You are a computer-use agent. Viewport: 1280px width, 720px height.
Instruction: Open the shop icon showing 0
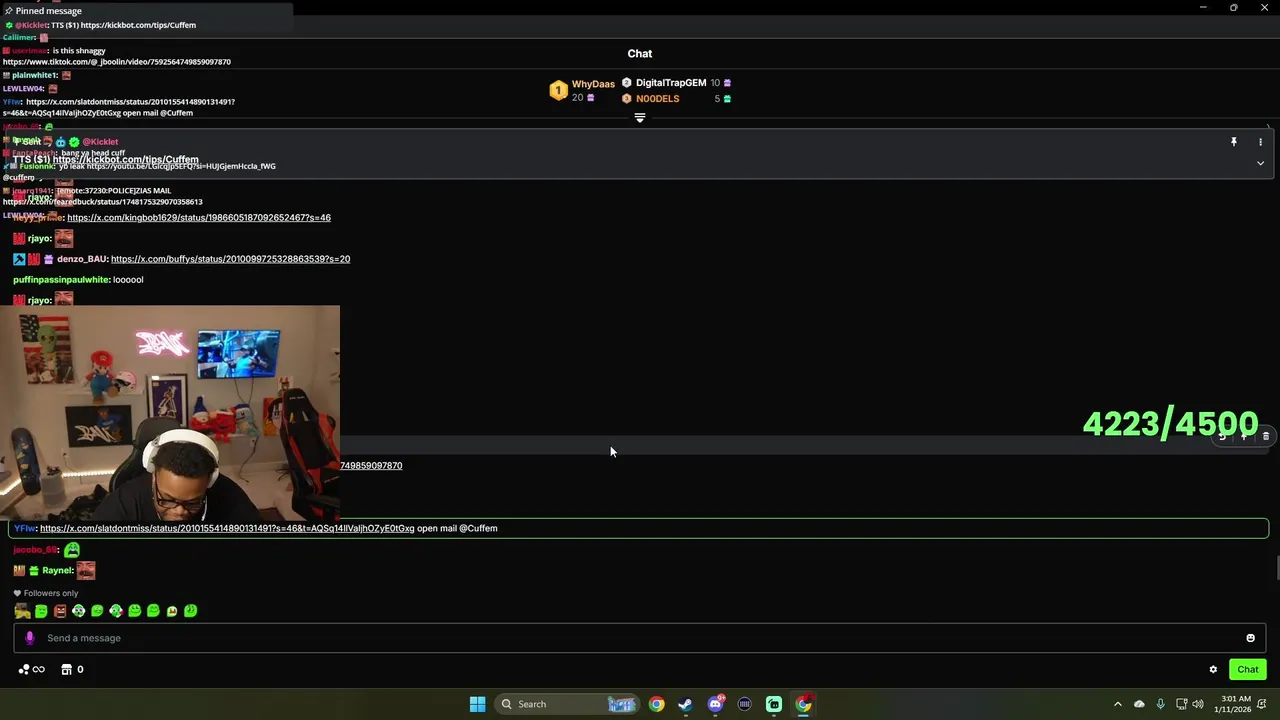[72, 670]
